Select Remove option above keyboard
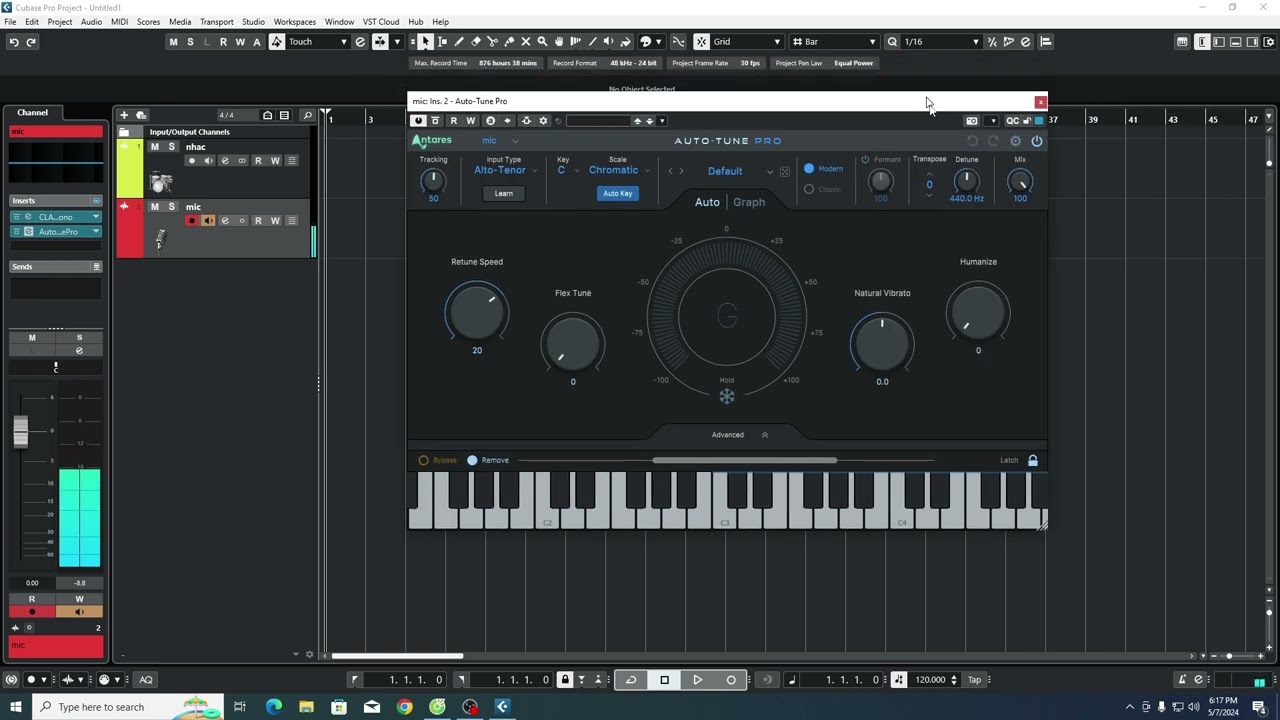 [472, 460]
